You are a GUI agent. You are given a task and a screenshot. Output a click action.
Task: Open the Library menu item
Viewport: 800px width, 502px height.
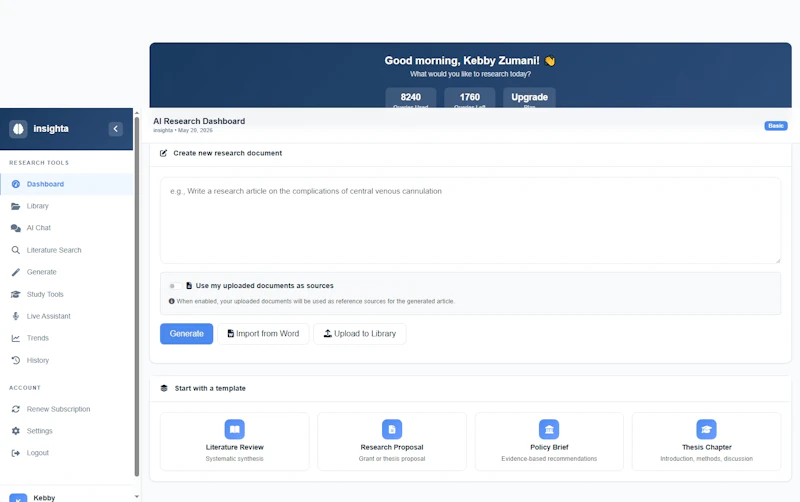tap(66, 206)
